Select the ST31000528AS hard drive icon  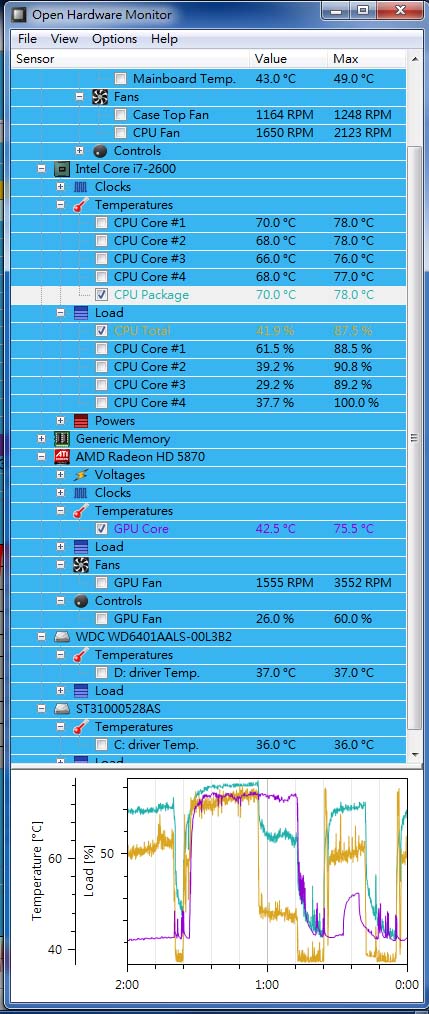62,709
